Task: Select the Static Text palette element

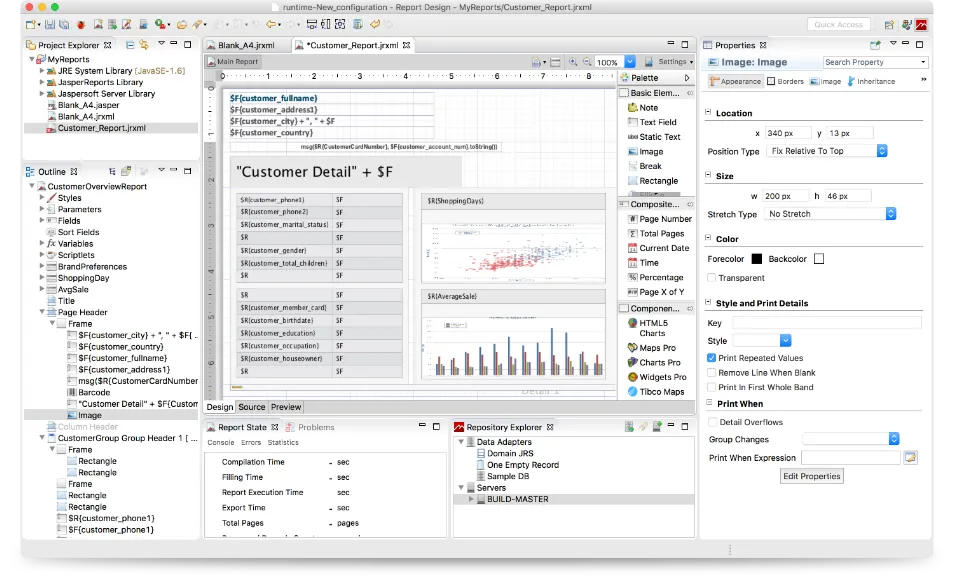Action: 659,137
